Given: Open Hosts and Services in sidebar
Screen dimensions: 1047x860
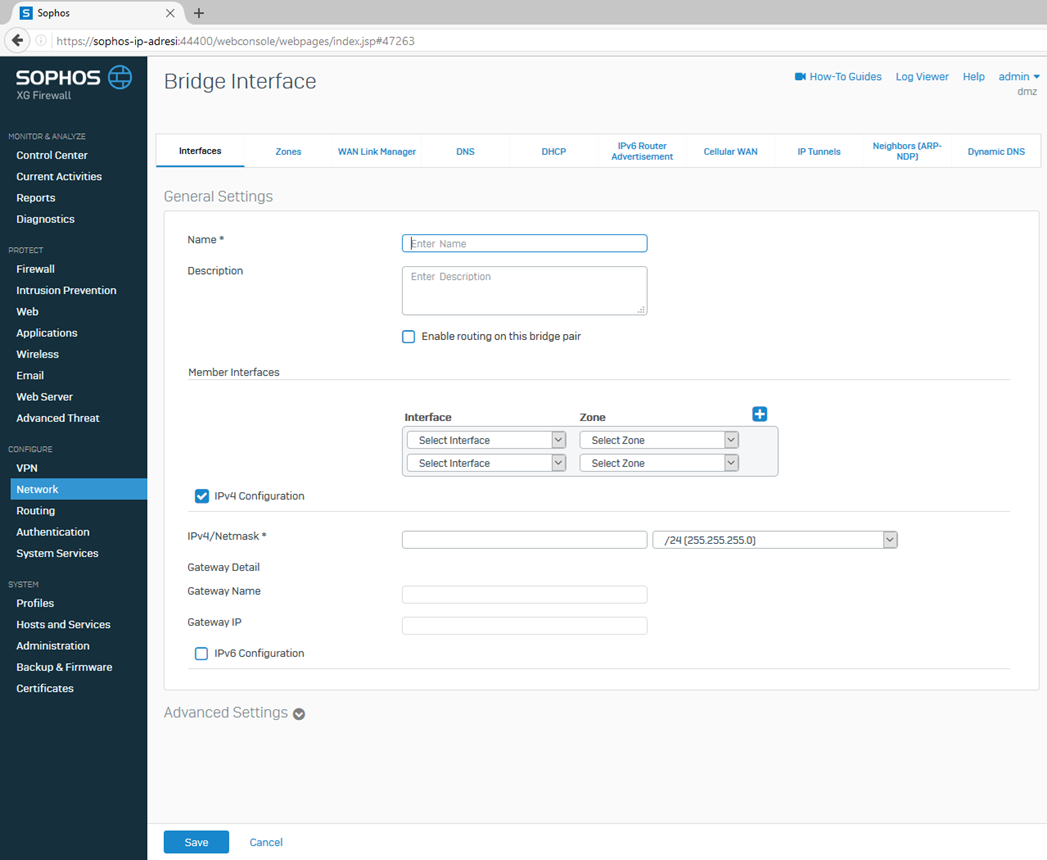Looking at the screenshot, I should [63, 624].
